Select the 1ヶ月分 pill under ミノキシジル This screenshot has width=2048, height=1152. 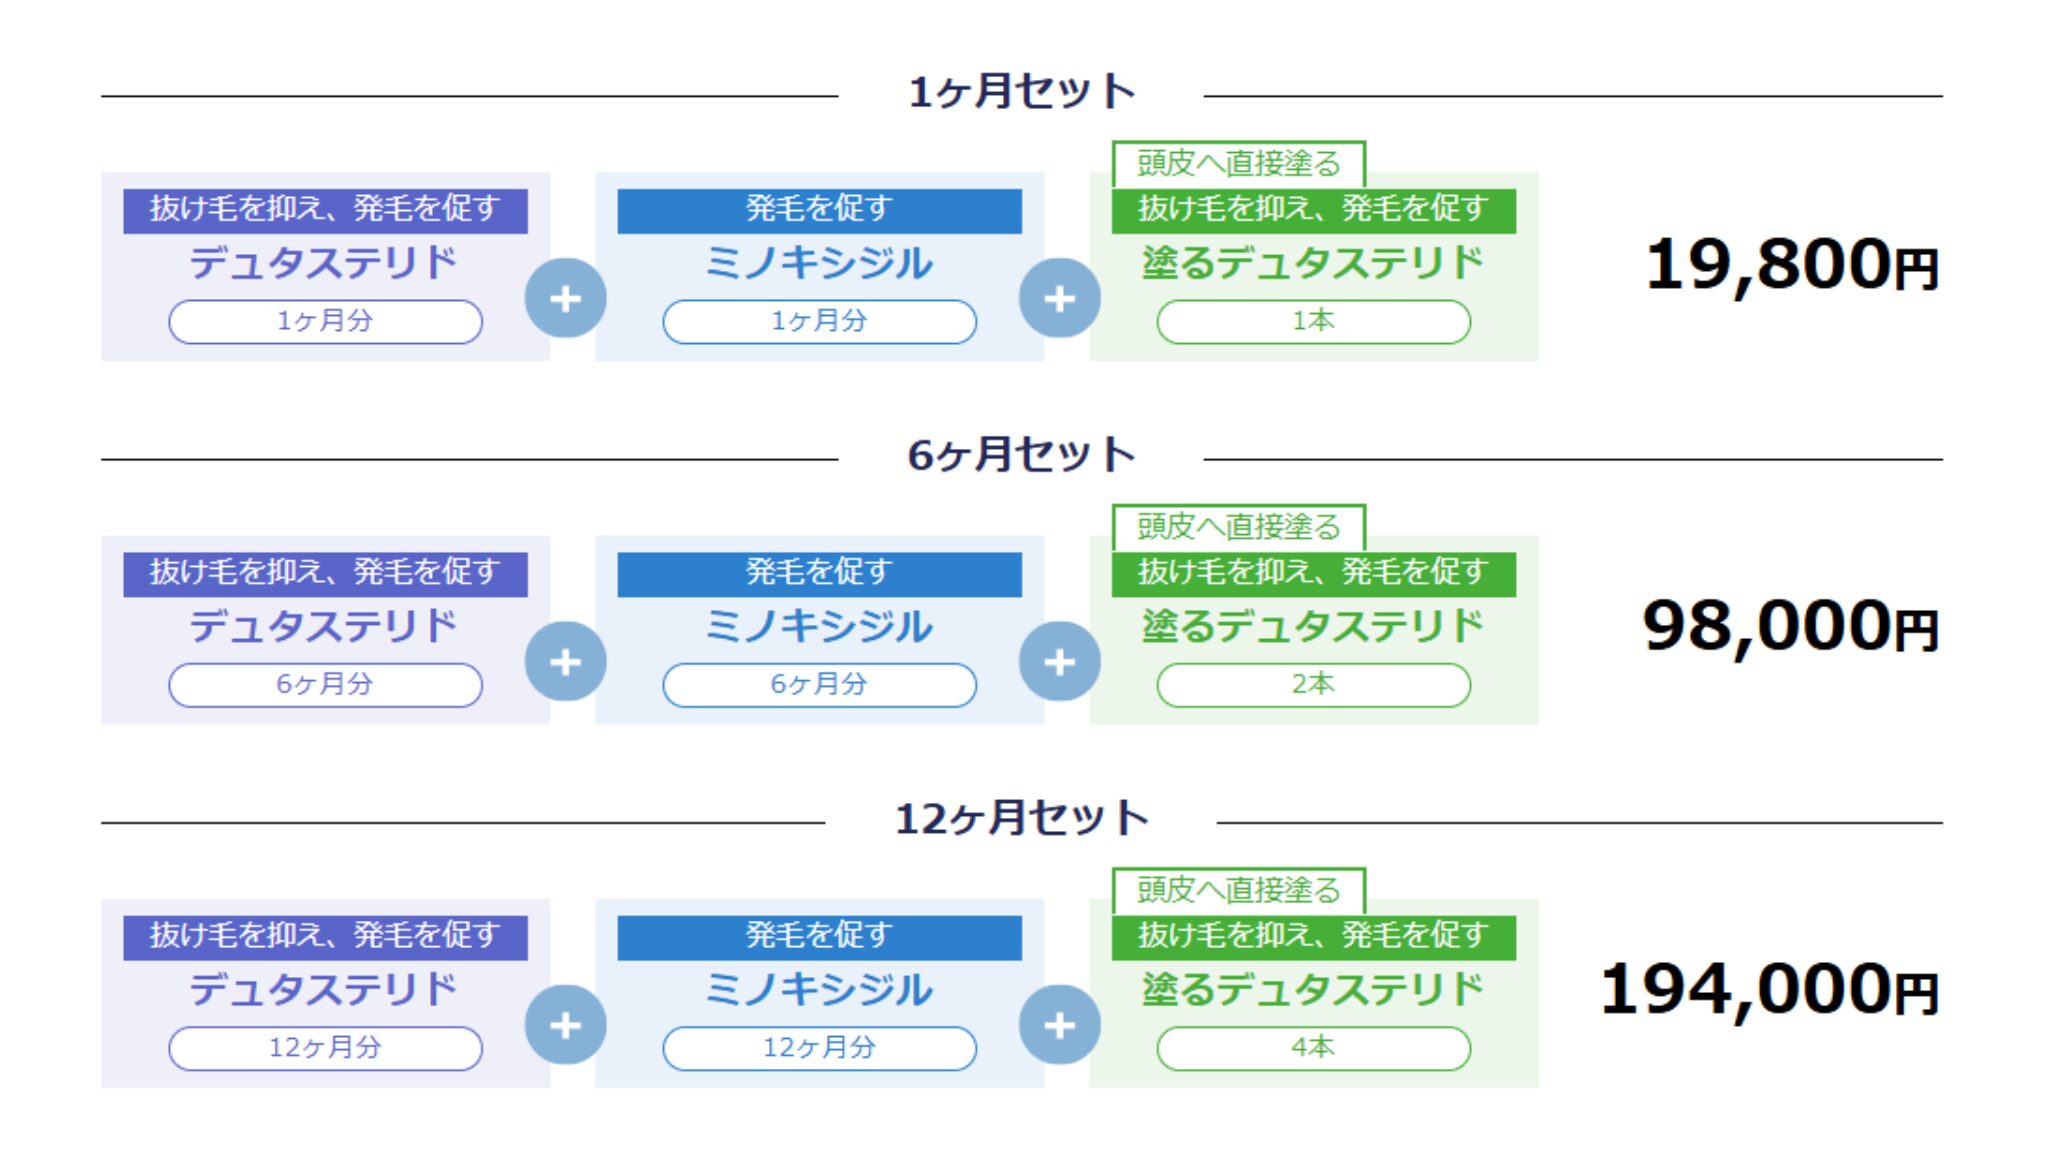point(819,321)
